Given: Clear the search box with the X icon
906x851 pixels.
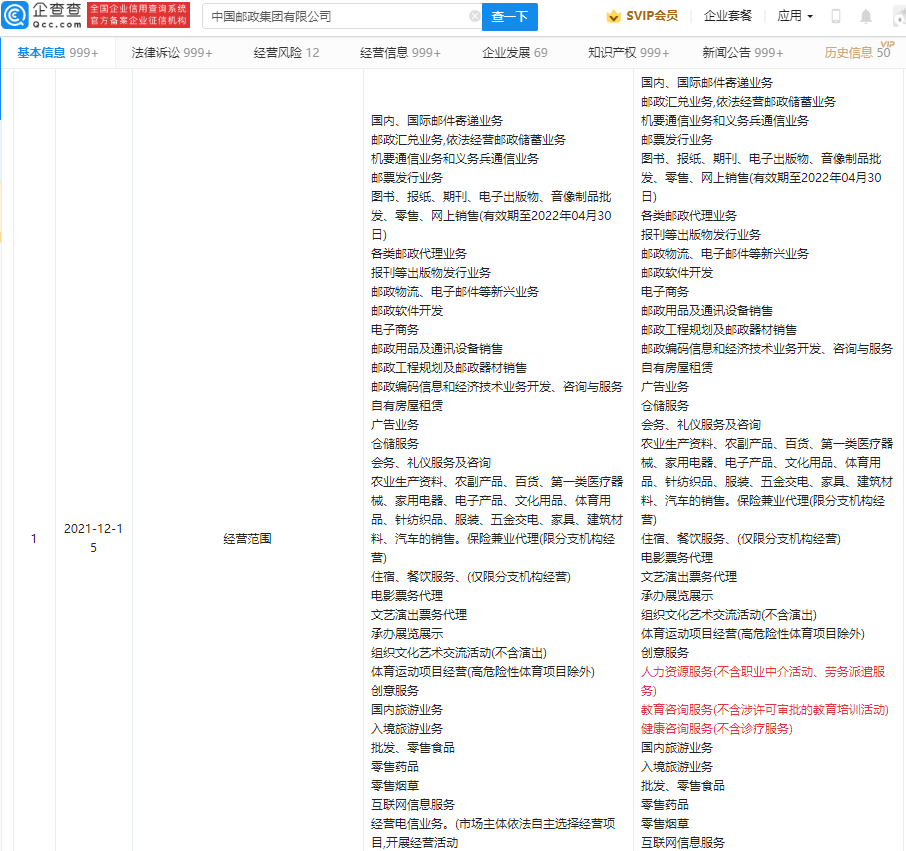Looking at the screenshot, I should click(x=474, y=16).
